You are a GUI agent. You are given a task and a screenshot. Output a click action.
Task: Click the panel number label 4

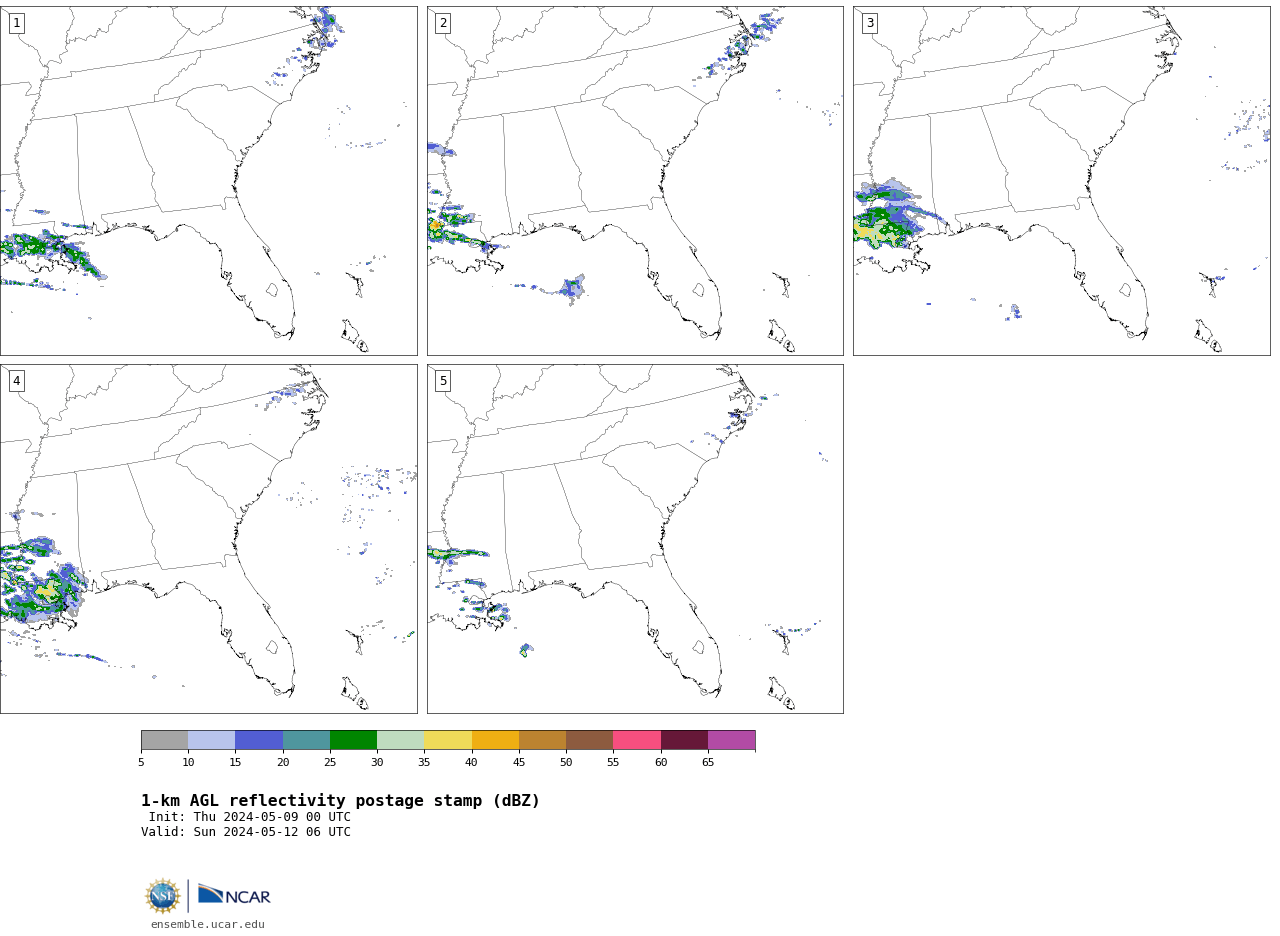[x=16, y=381]
